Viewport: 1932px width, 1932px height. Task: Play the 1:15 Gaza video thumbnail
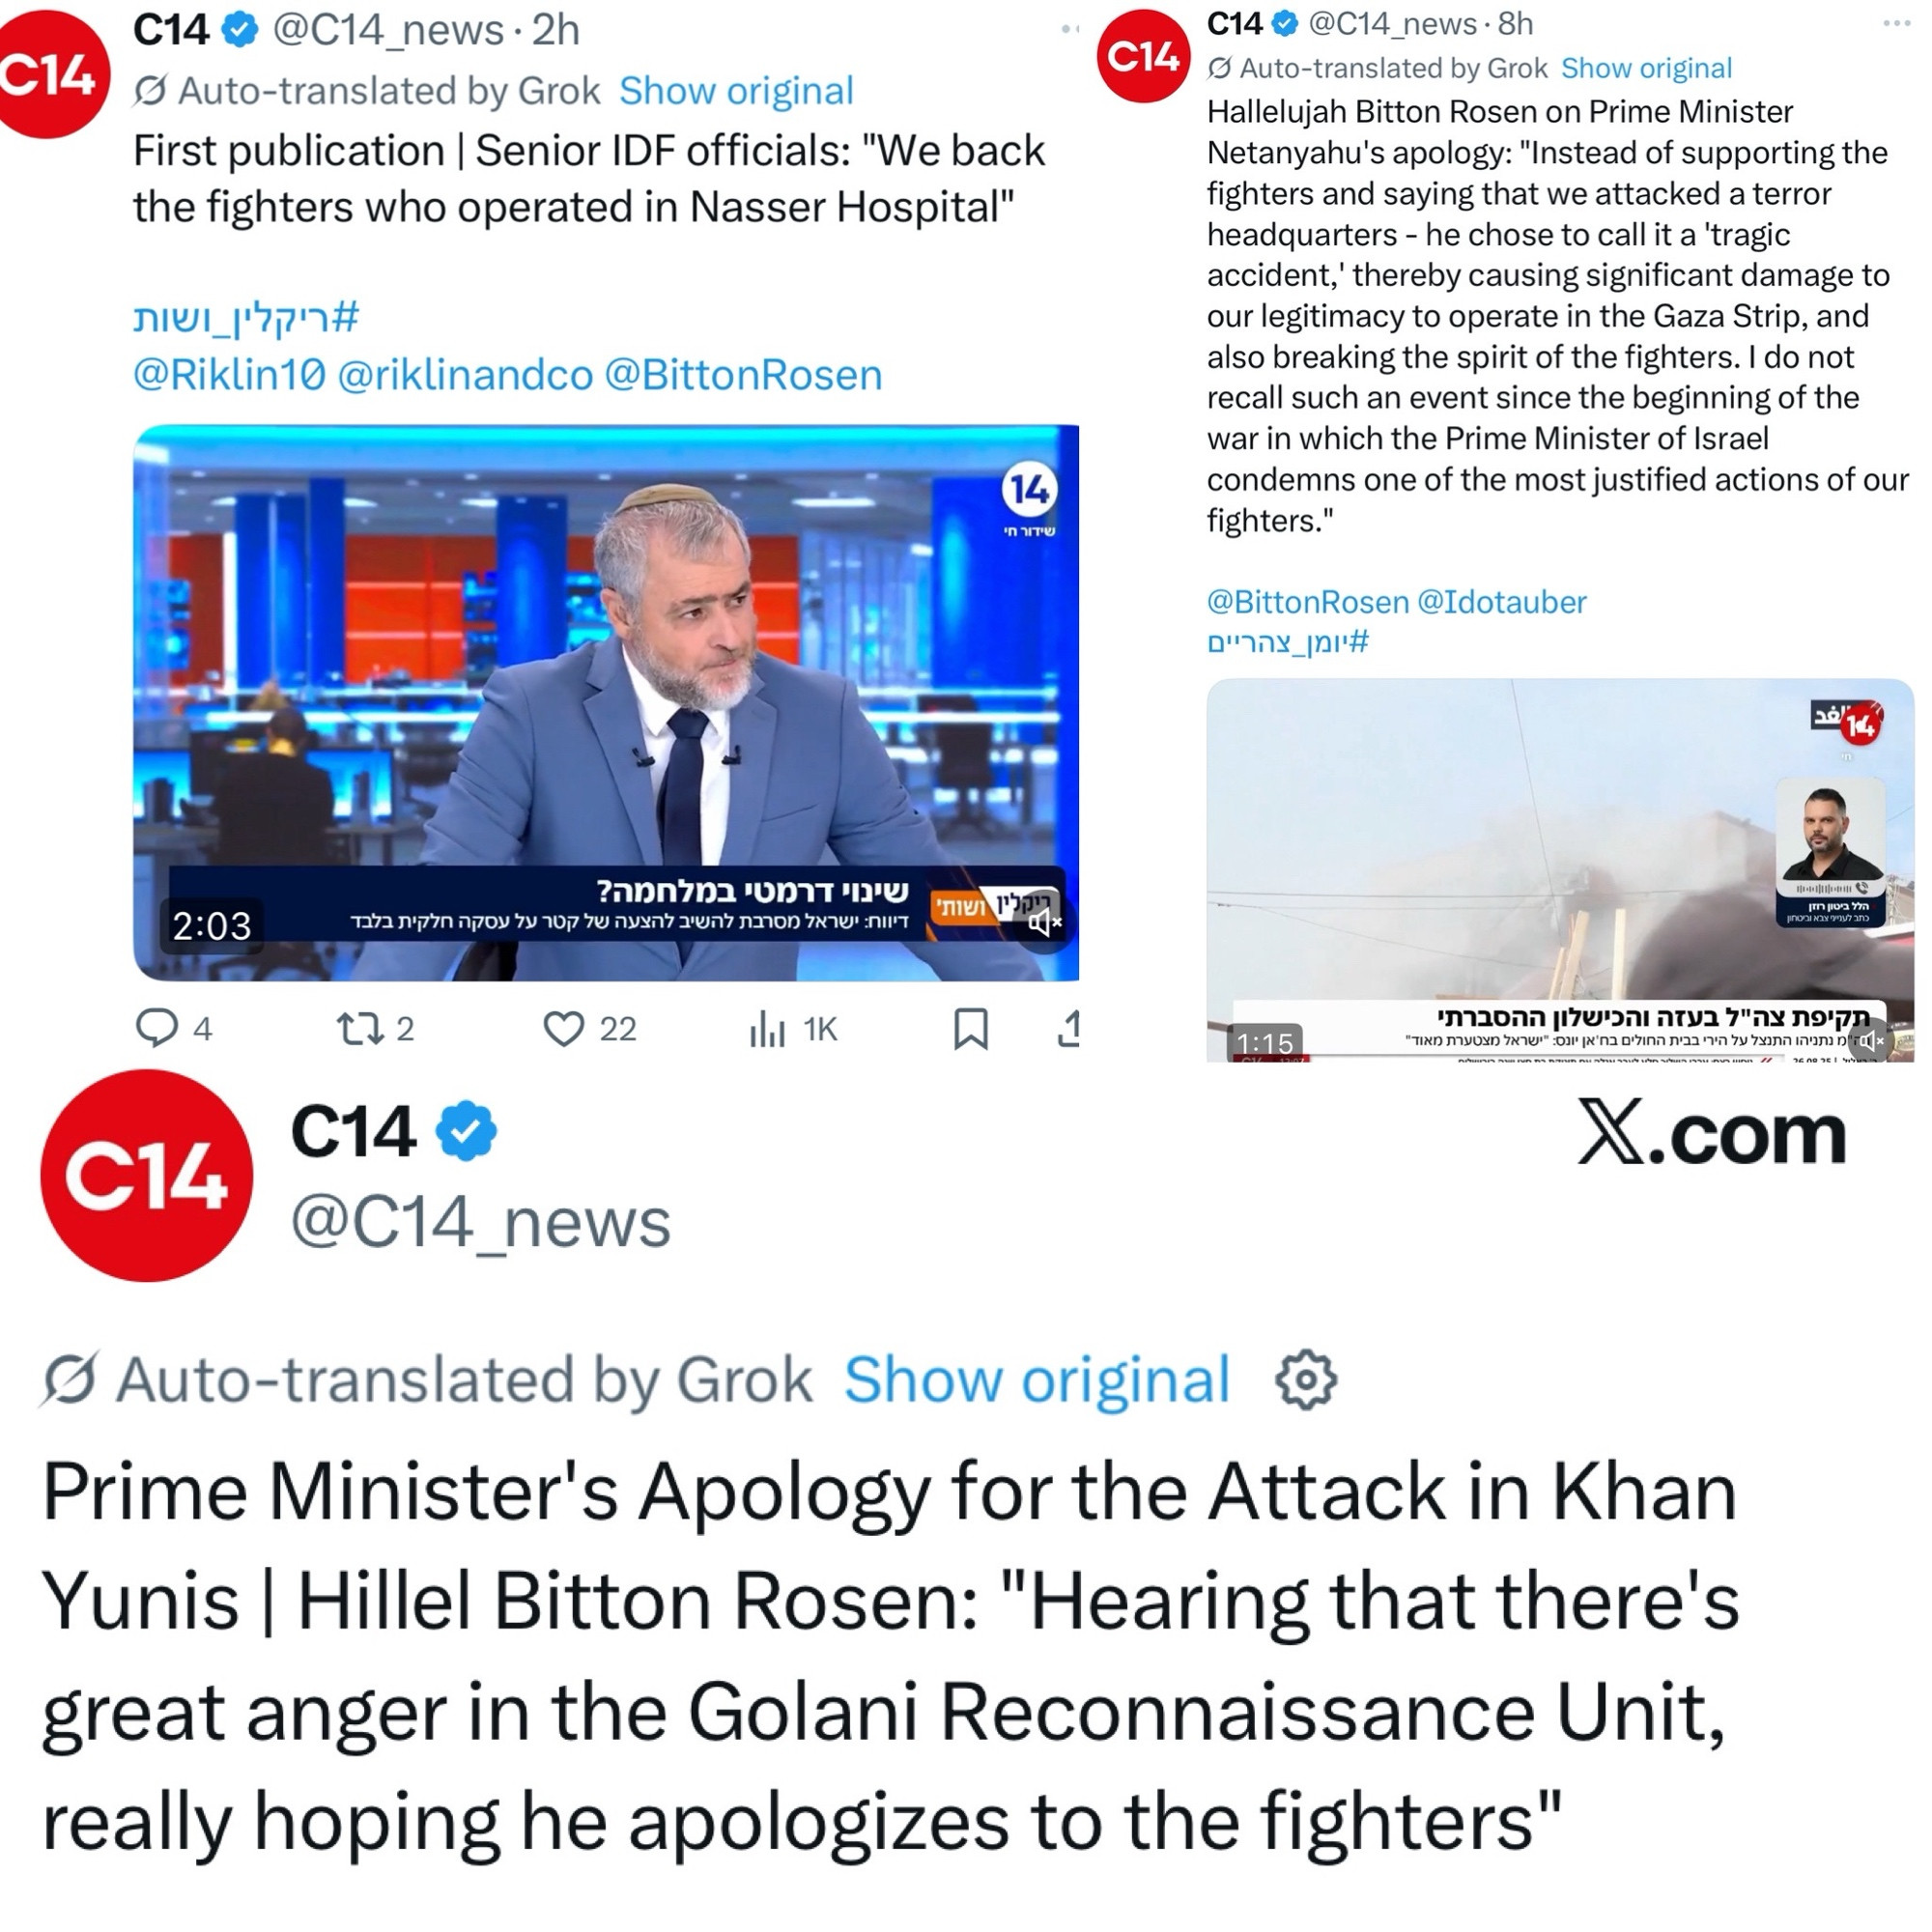(1560, 870)
